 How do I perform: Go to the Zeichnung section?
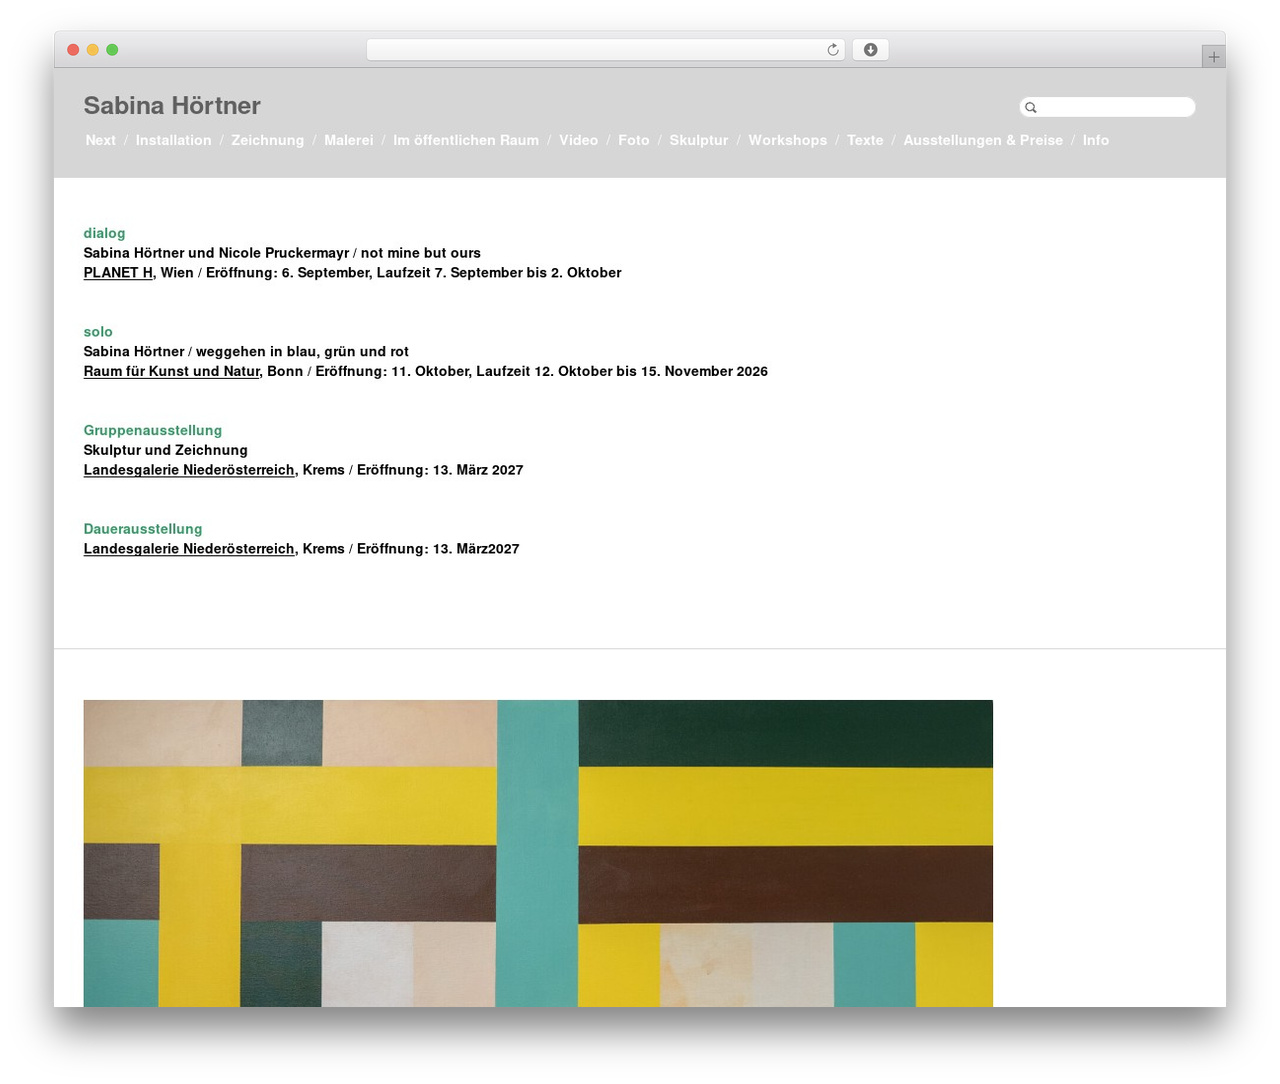click(268, 140)
